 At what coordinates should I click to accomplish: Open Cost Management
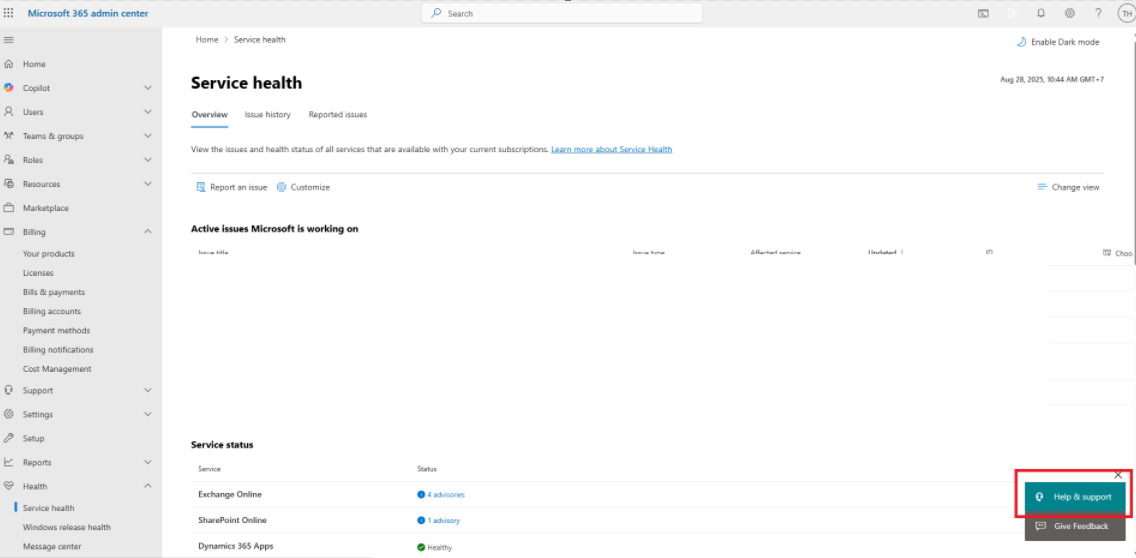click(57, 369)
